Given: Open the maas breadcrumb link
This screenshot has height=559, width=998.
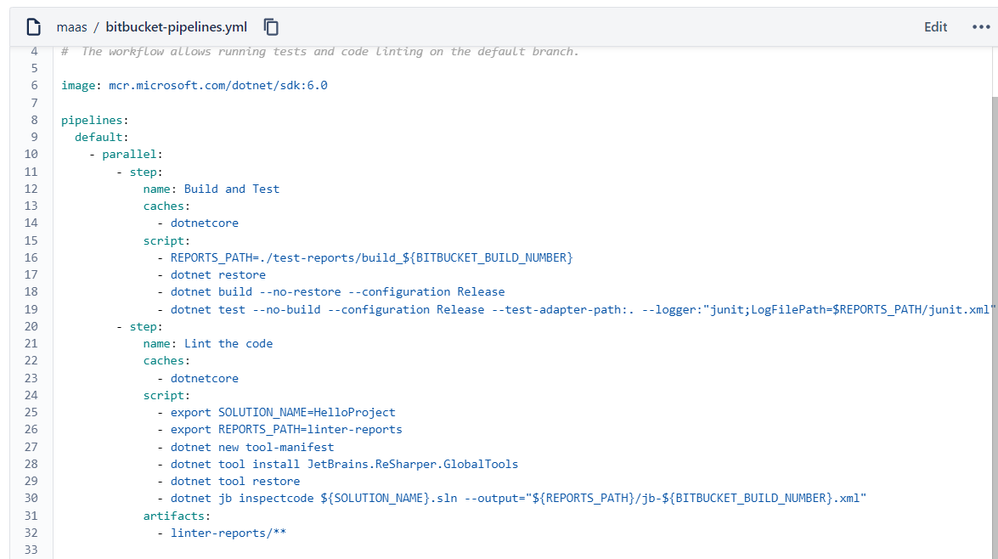Looking at the screenshot, I should click(71, 27).
